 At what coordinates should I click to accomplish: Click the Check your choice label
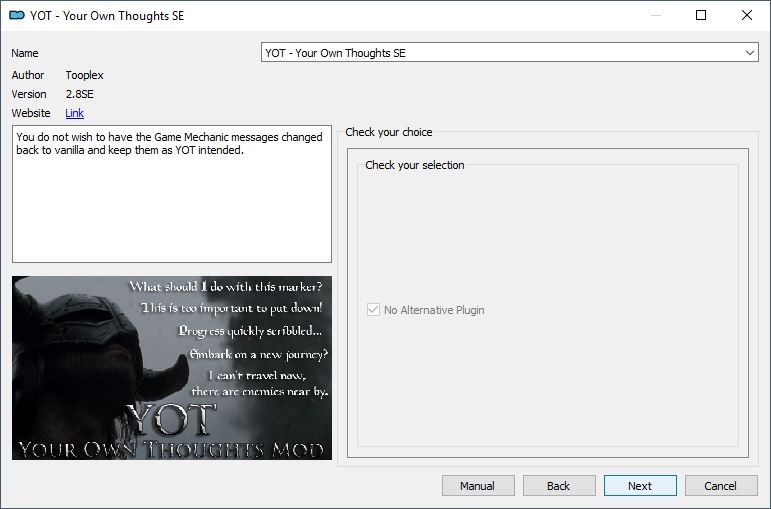coord(389,132)
